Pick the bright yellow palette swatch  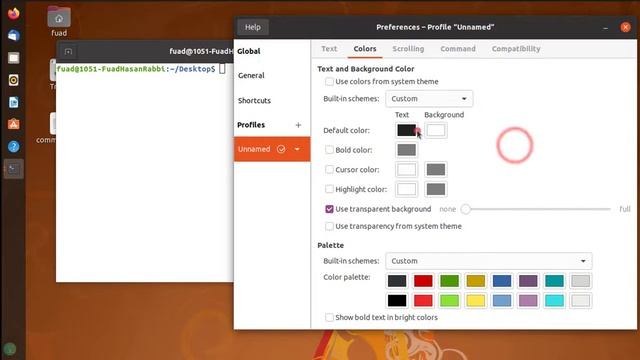476,301
